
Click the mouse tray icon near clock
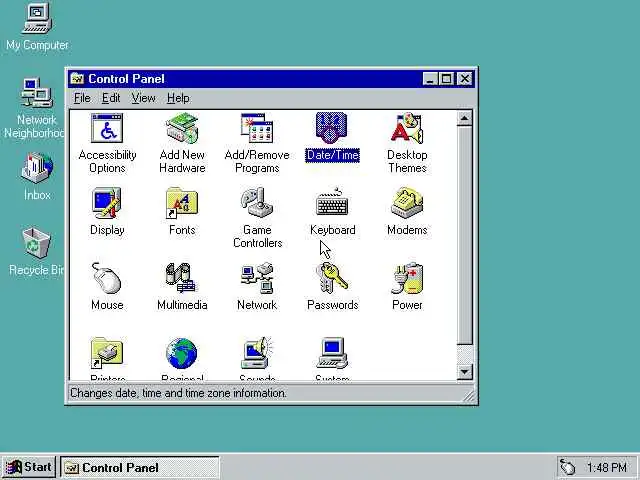pyautogui.click(x=567, y=467)
